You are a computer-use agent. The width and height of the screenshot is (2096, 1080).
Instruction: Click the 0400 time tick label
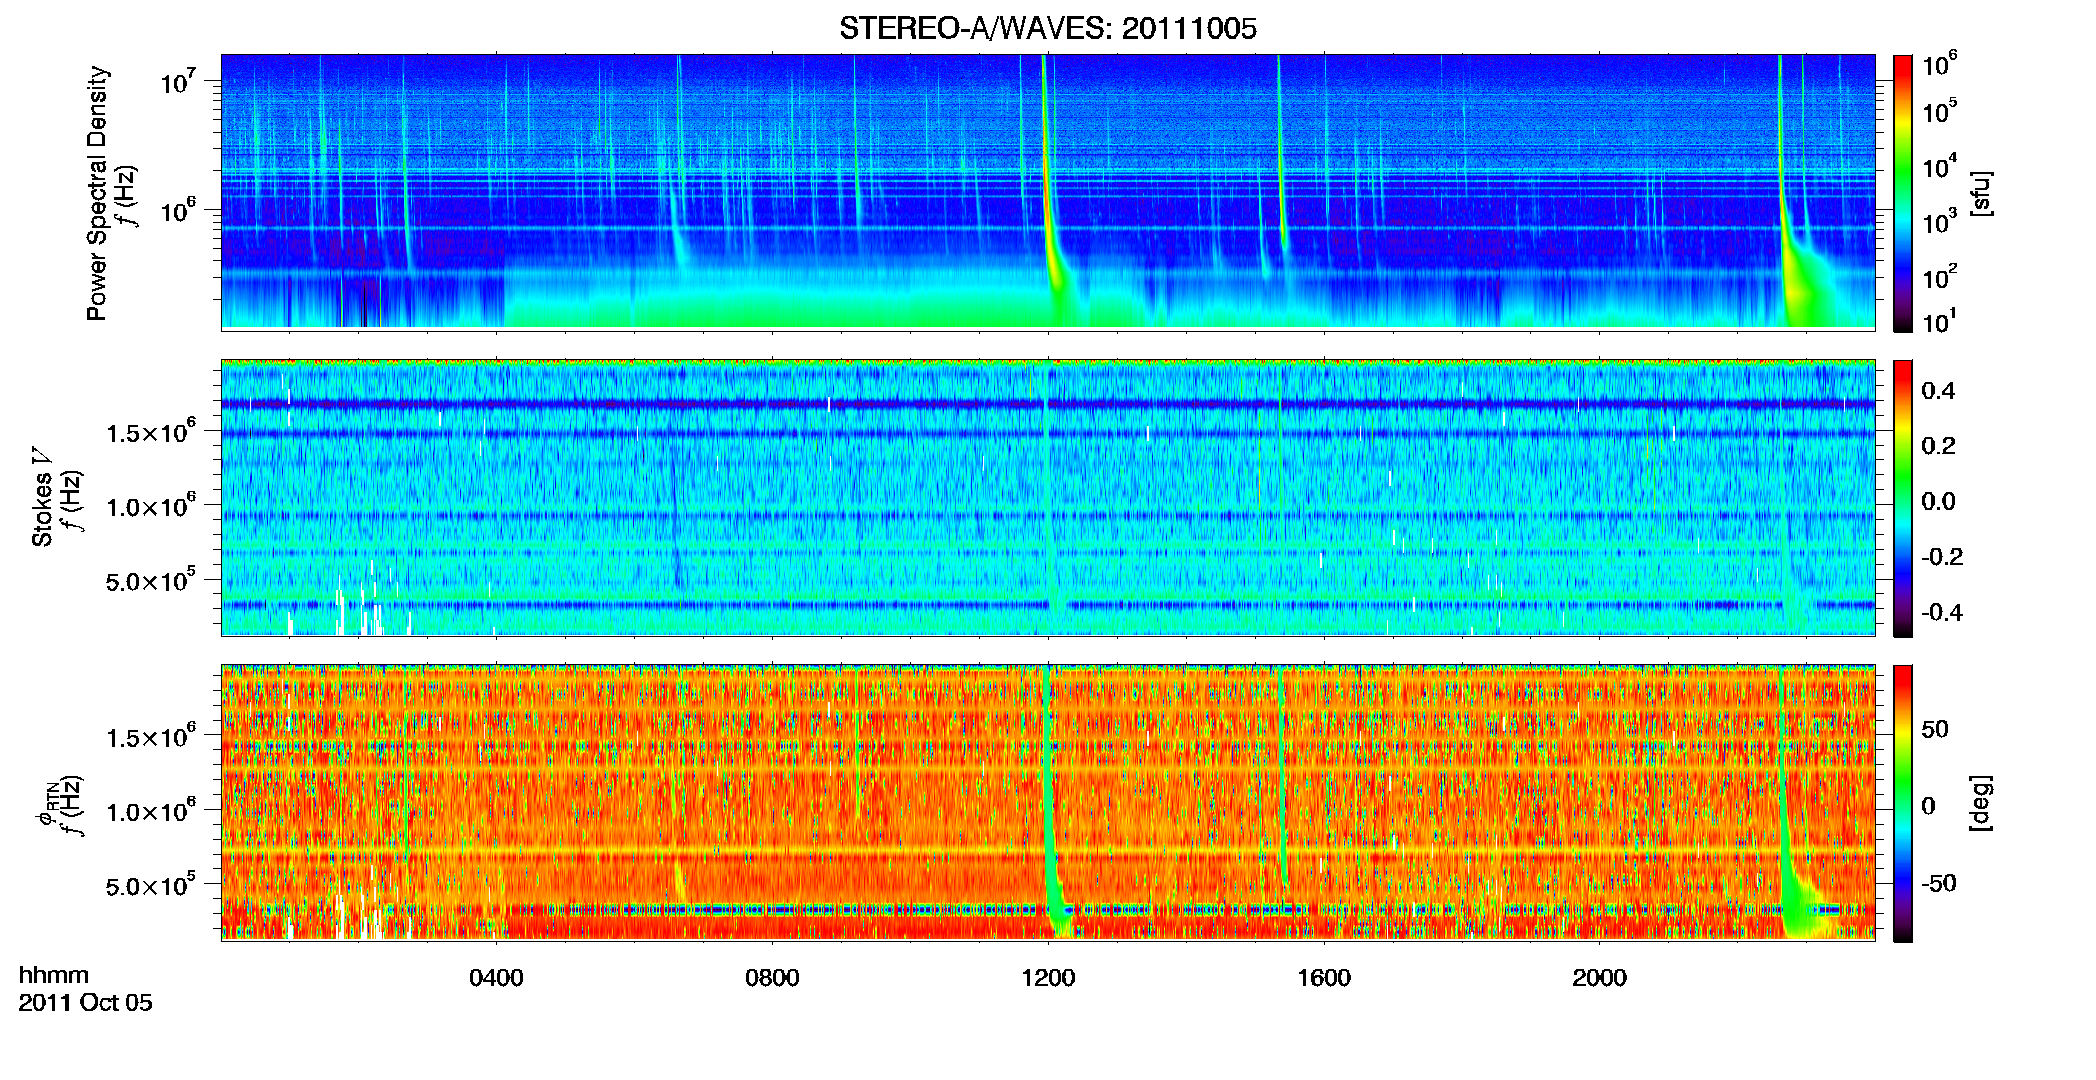[496, 978]
